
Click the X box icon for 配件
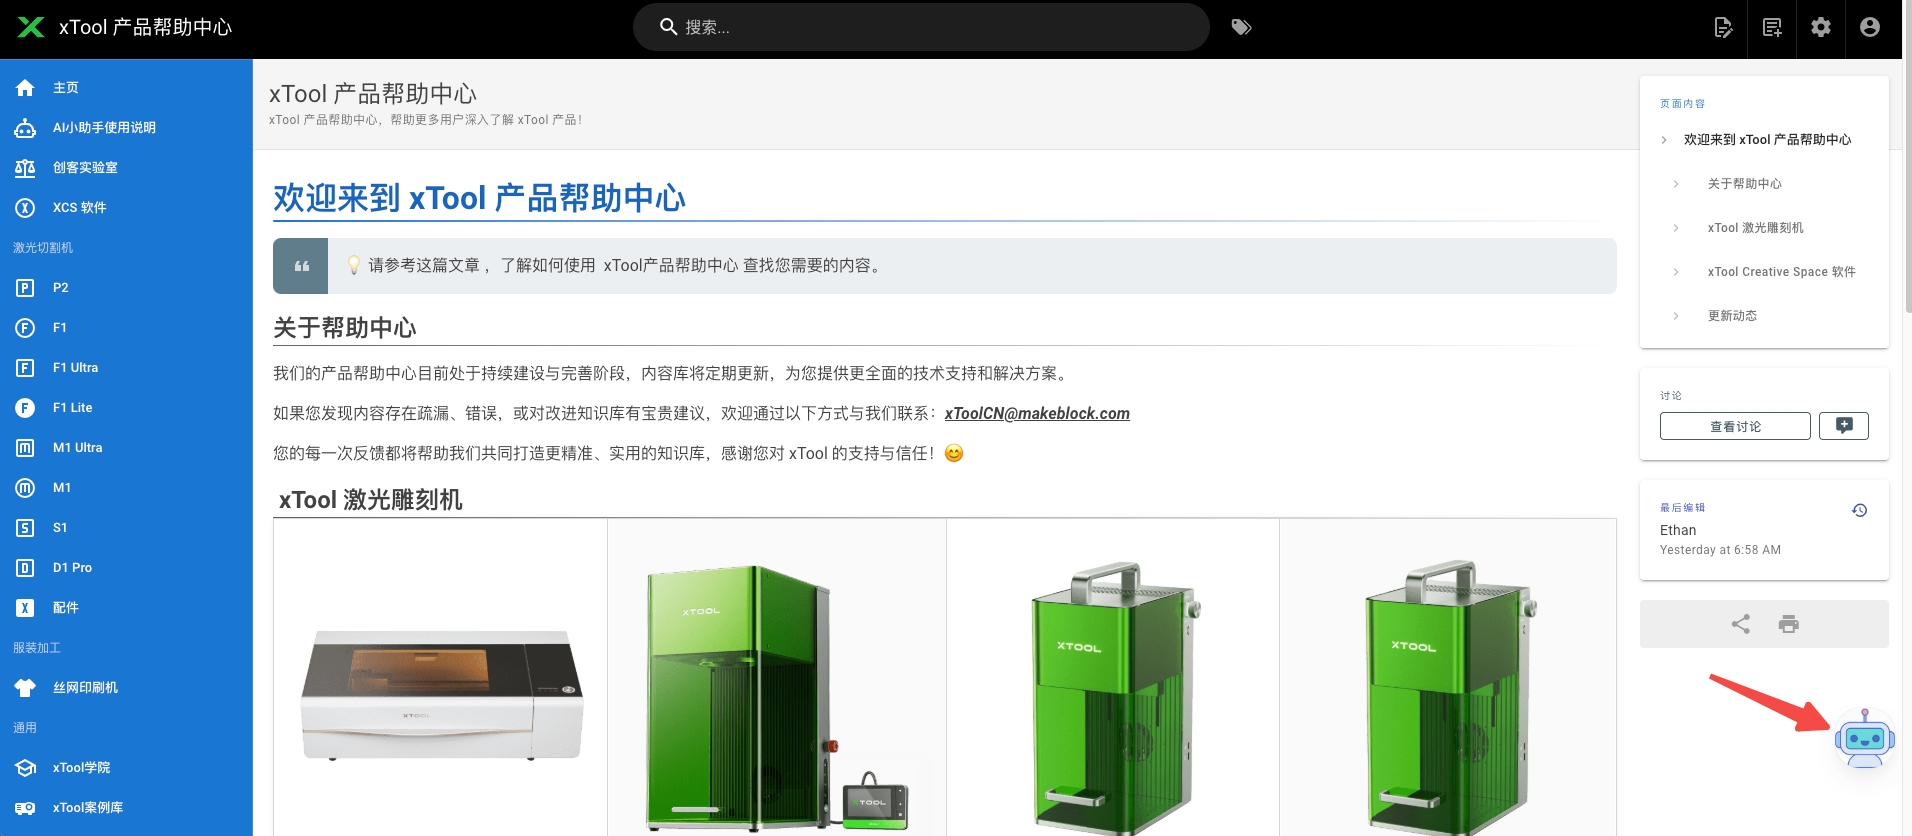pos(25,608)
